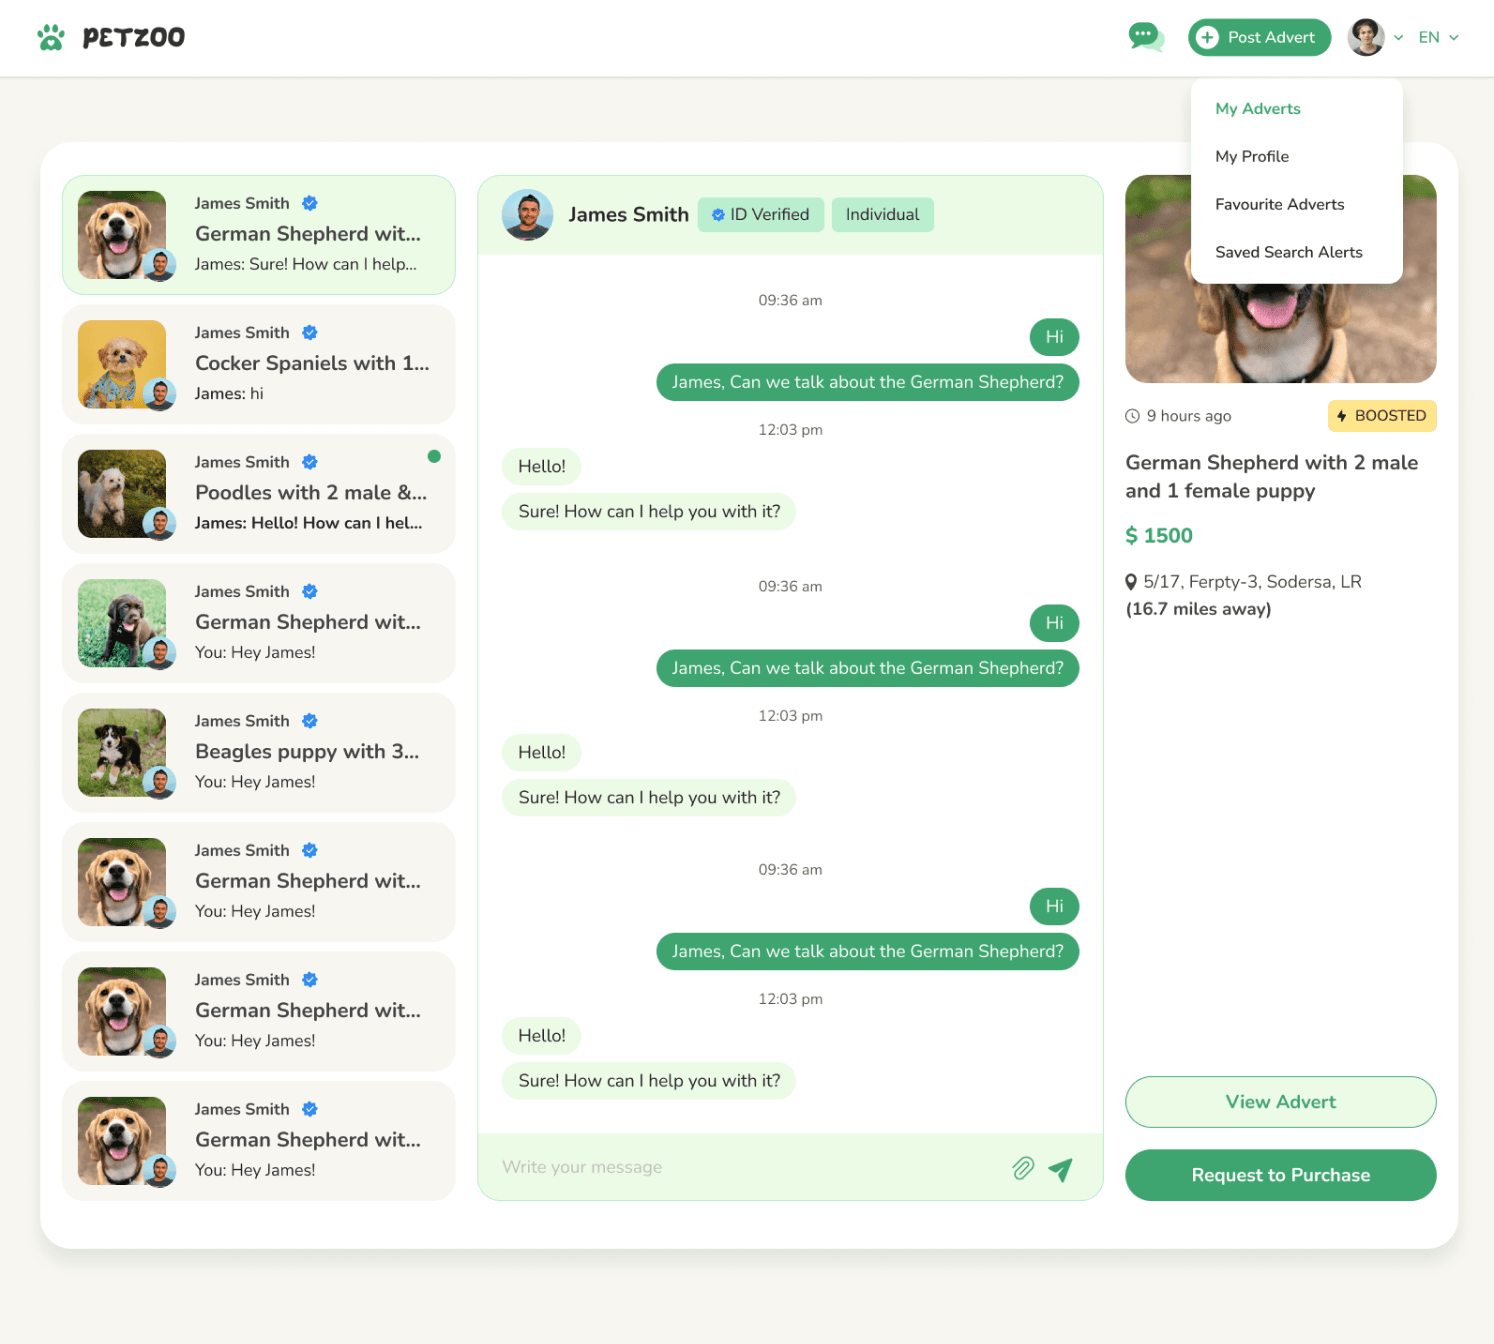
Task: Click James Smith's avatar in chat header
Action: click(x=528, y=215)
